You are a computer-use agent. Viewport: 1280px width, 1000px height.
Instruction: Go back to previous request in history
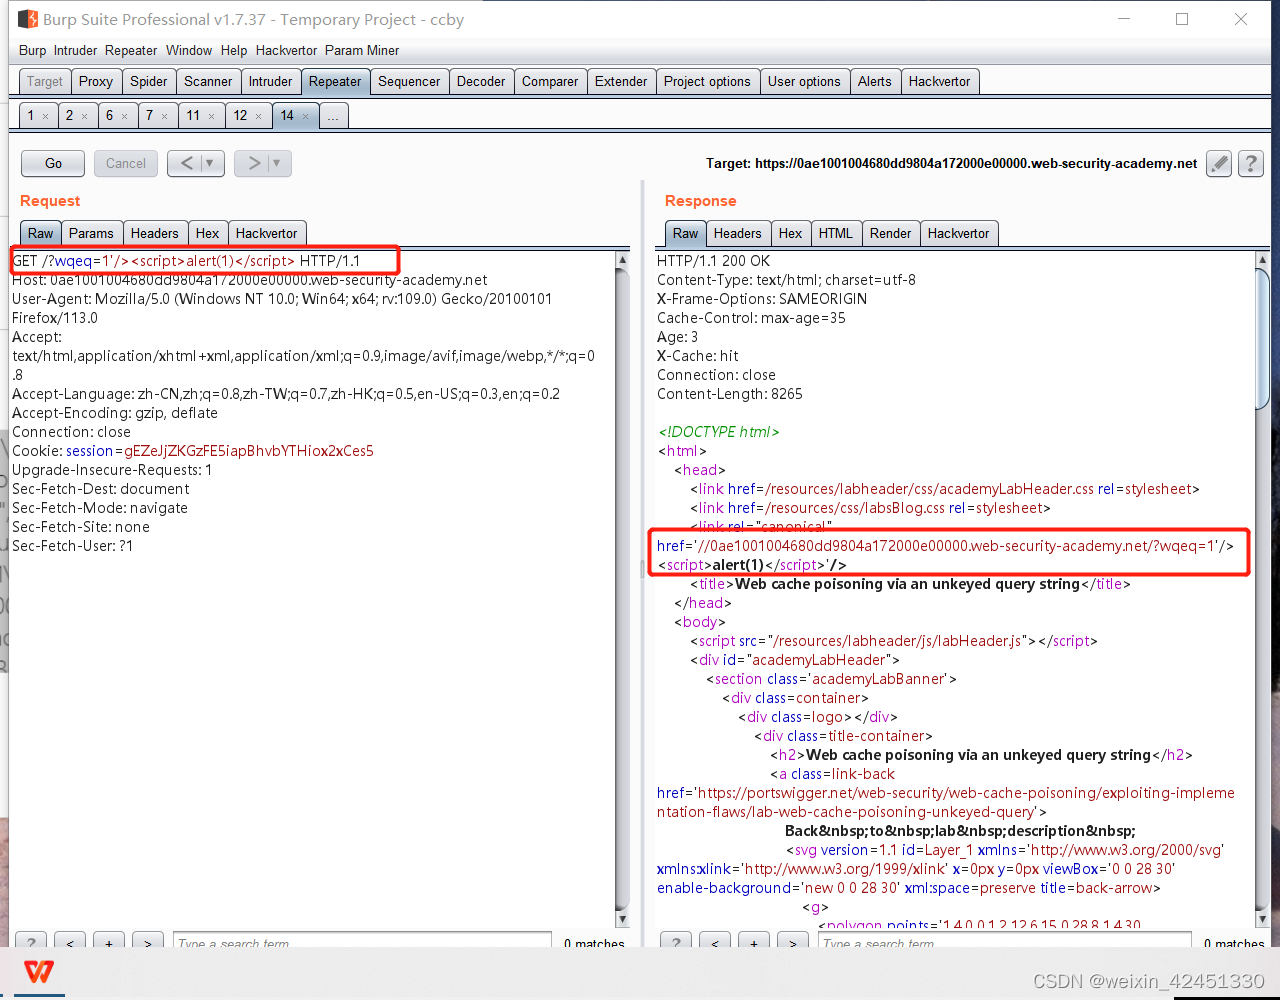pos(186,163)
